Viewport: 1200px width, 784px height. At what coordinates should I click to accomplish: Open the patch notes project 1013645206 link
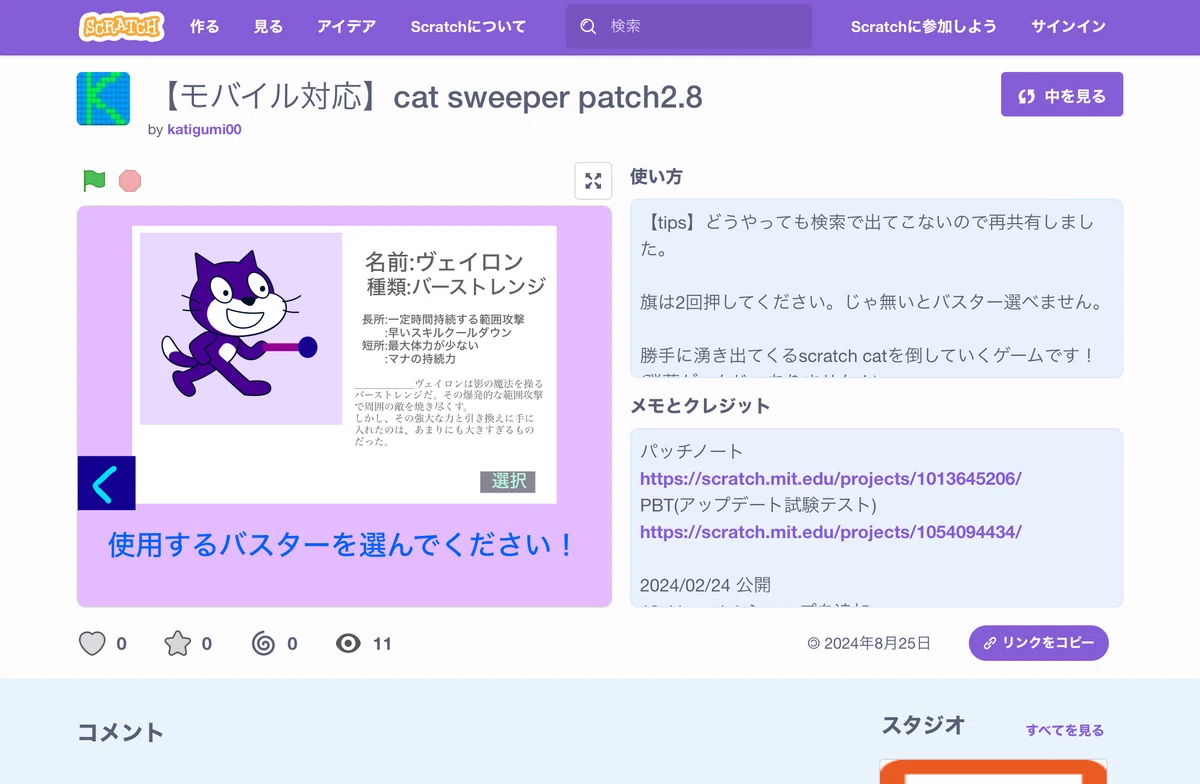click(x=830, y=479)
